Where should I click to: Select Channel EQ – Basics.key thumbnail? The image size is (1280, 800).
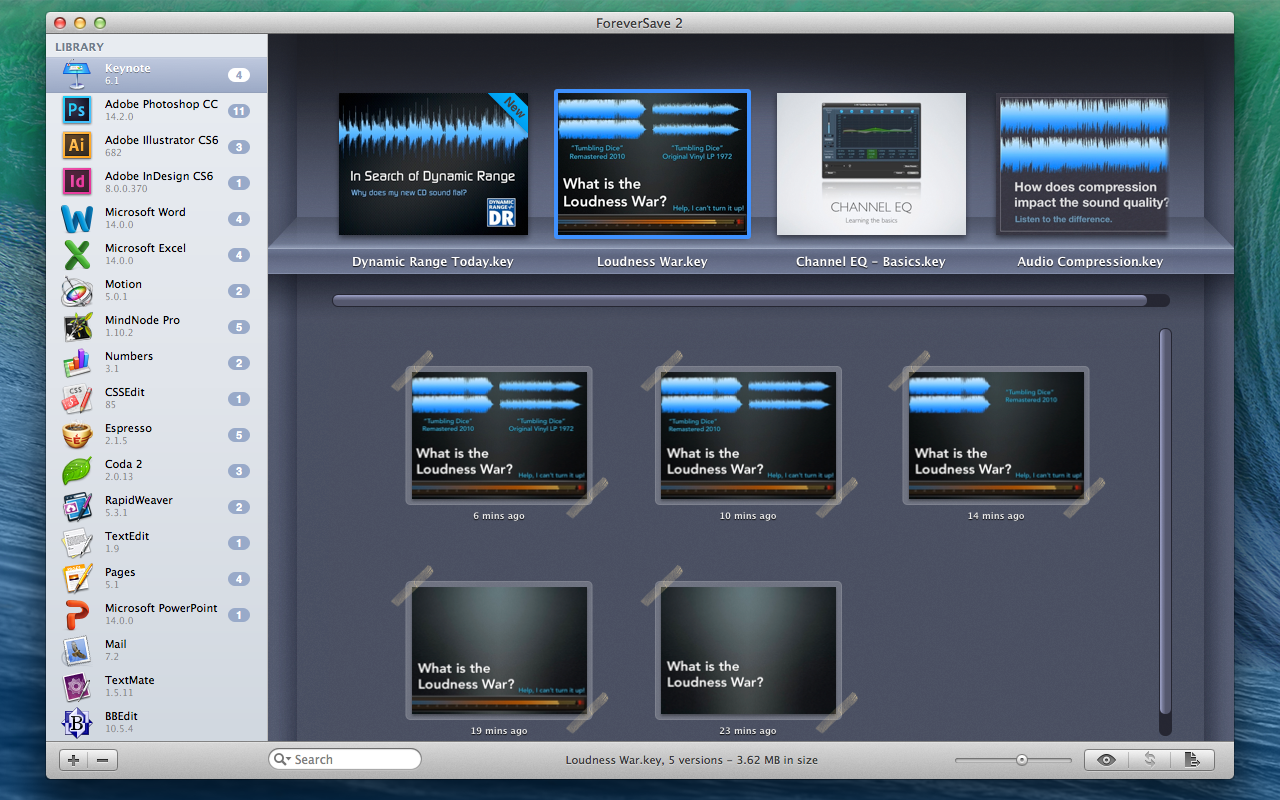[871, 164]
